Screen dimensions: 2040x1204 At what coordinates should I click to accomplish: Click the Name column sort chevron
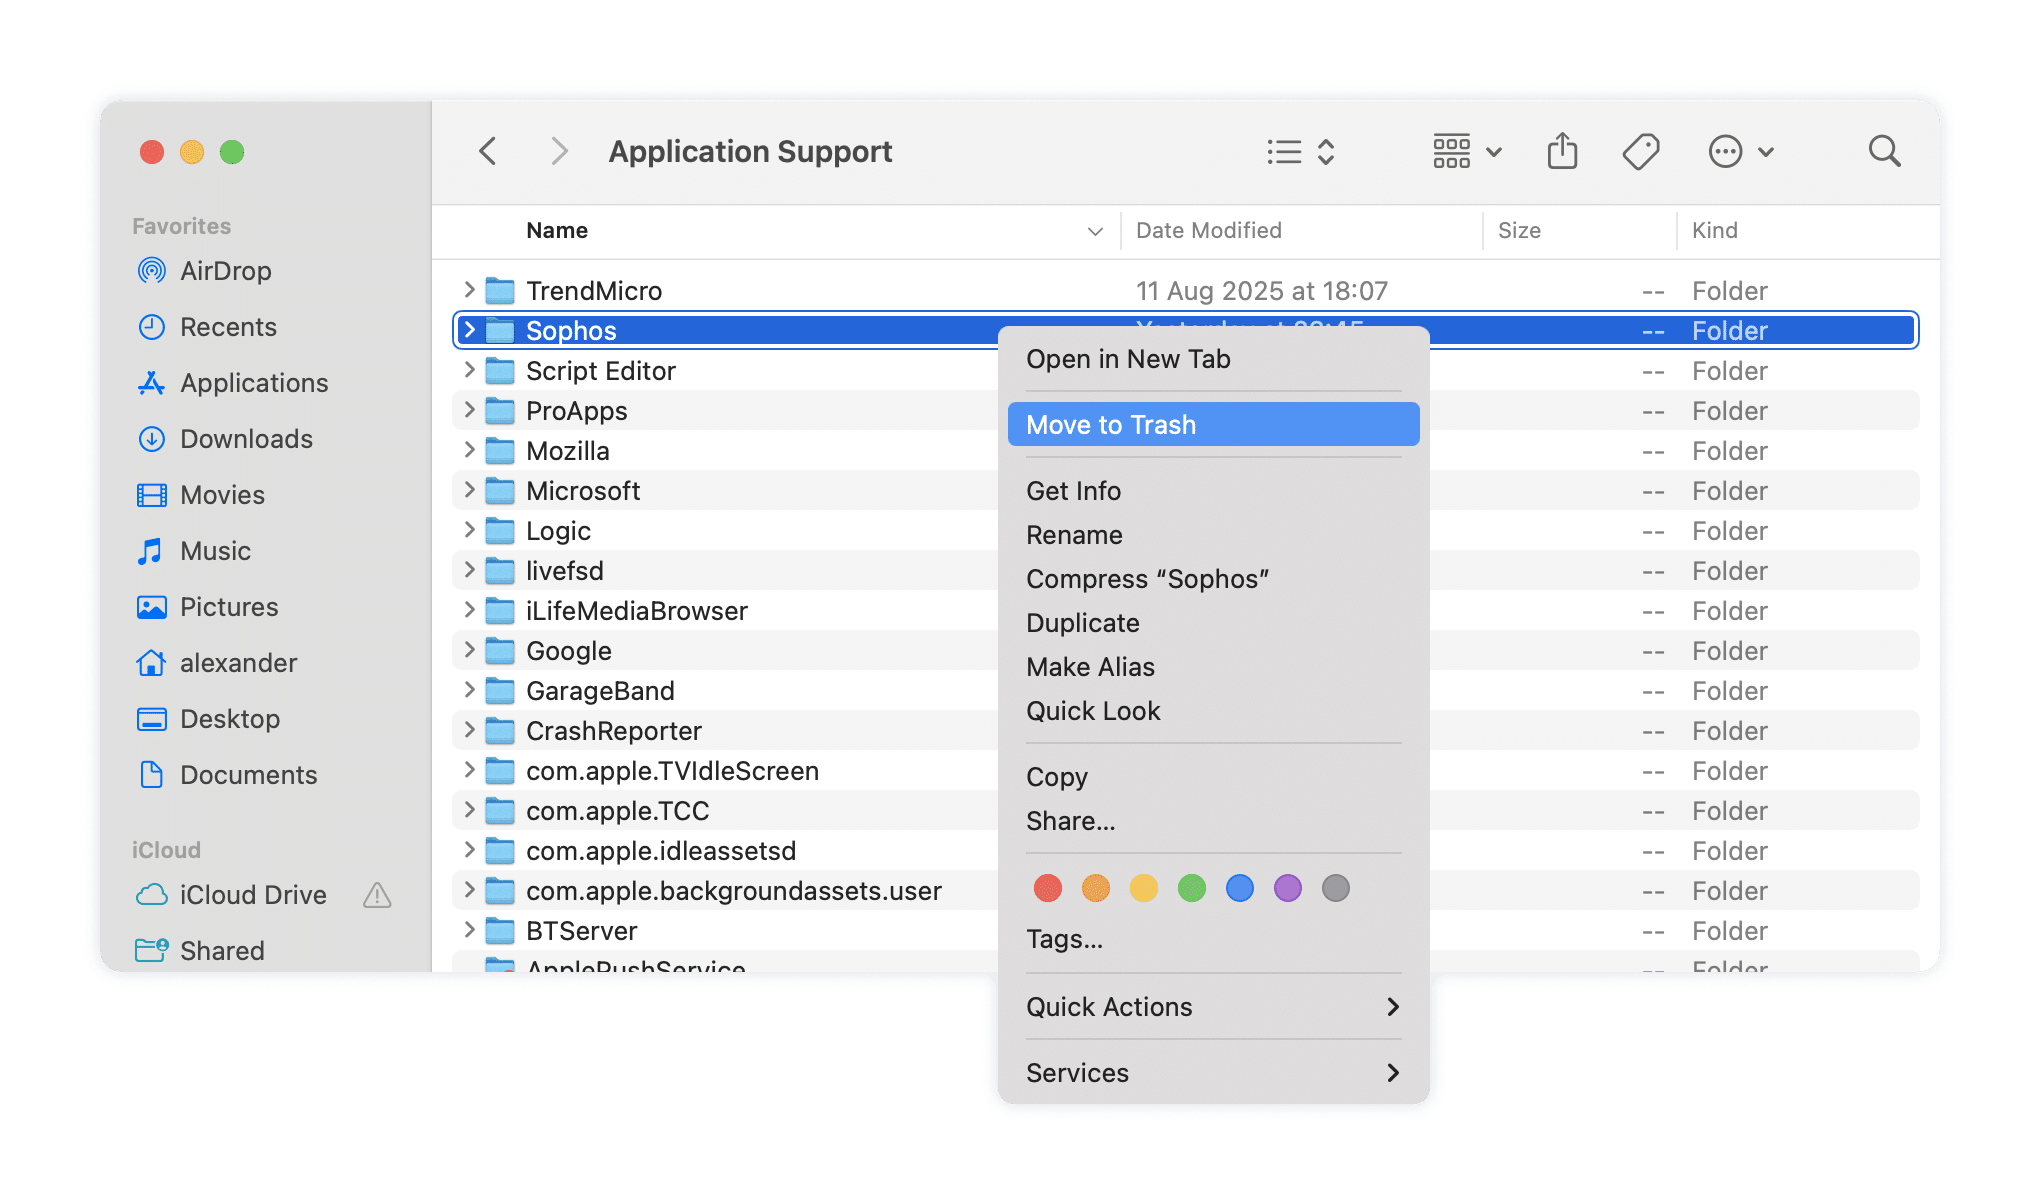(x=1094, y=231)
